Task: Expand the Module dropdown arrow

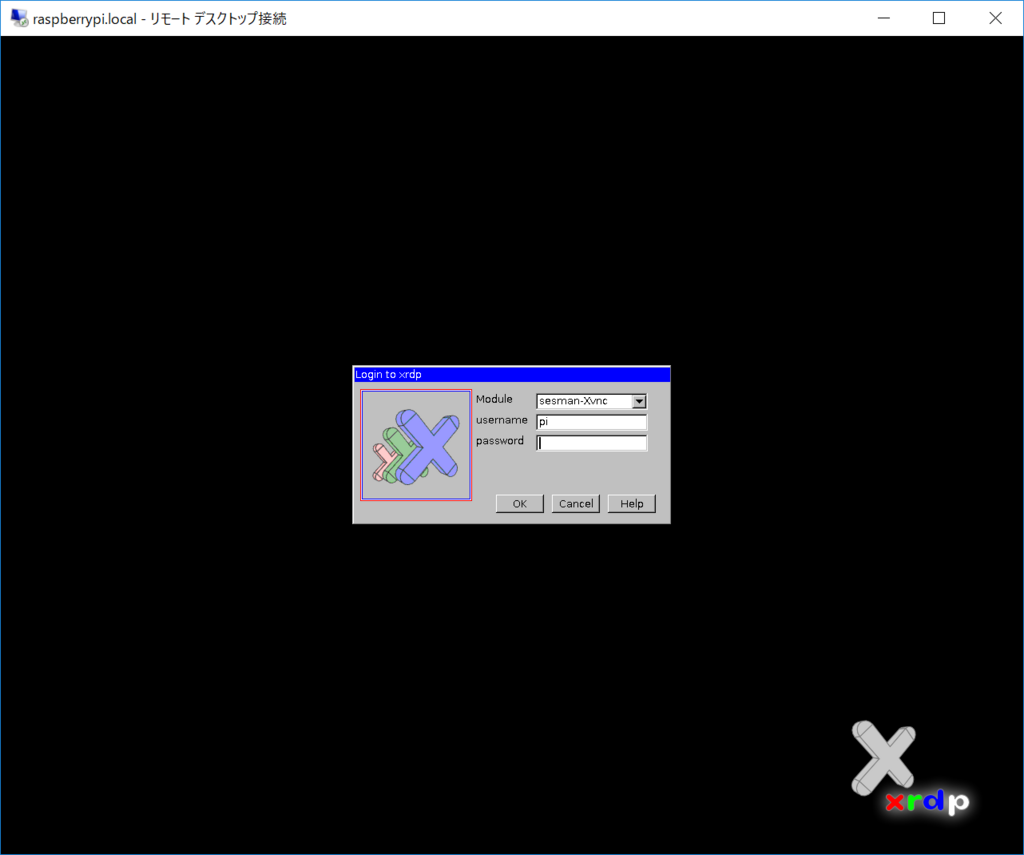Action: tap(639, 401)
